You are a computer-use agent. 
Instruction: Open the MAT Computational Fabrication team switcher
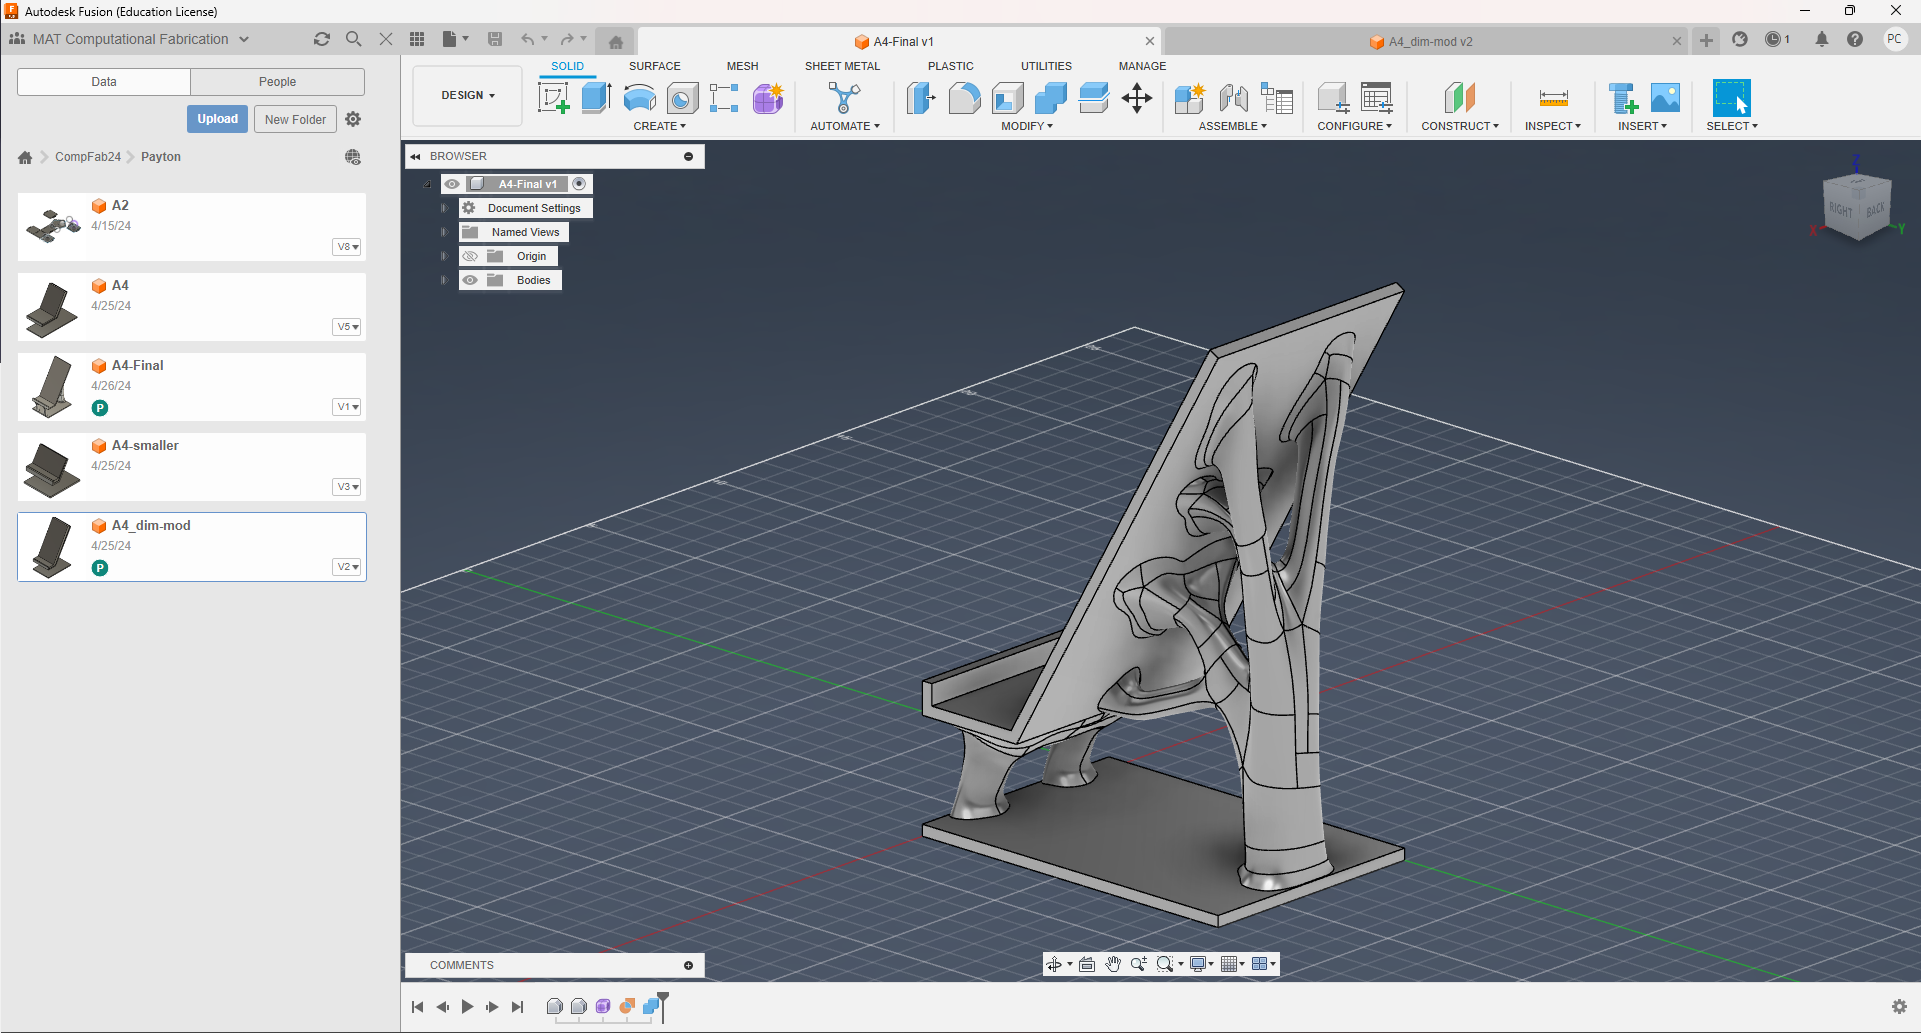point(129,39)
